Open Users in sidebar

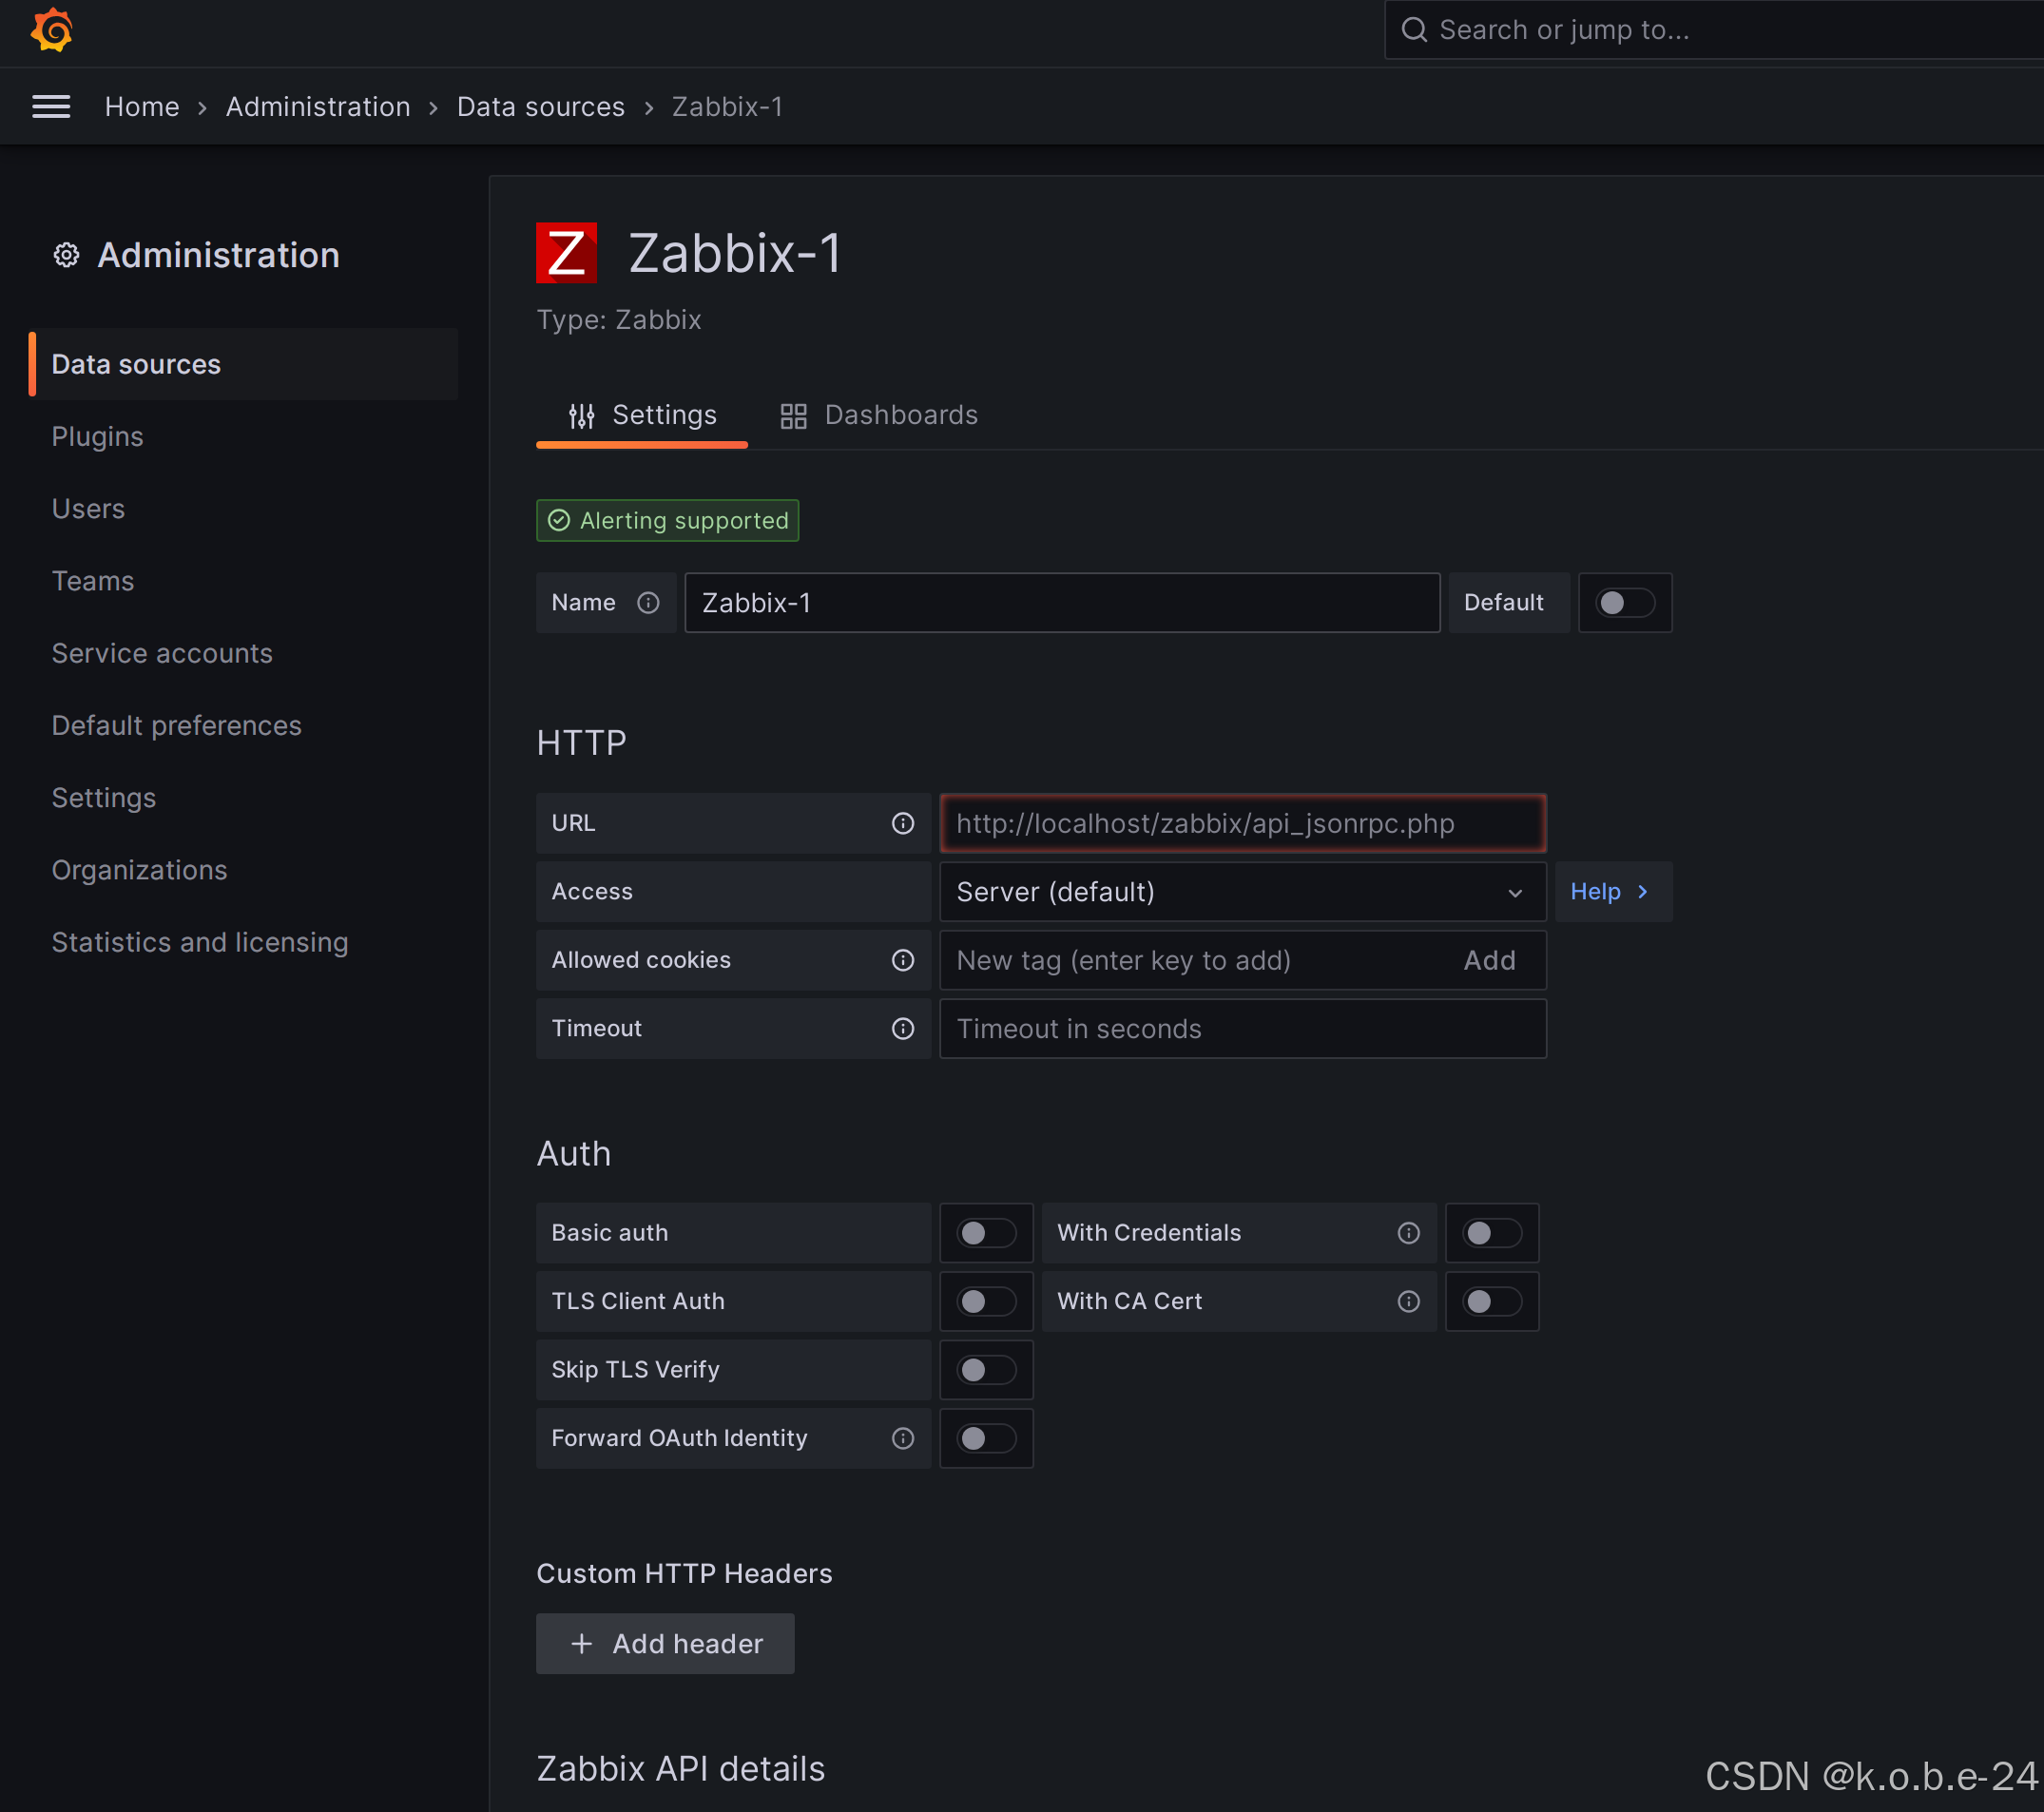tap(88, 509)
